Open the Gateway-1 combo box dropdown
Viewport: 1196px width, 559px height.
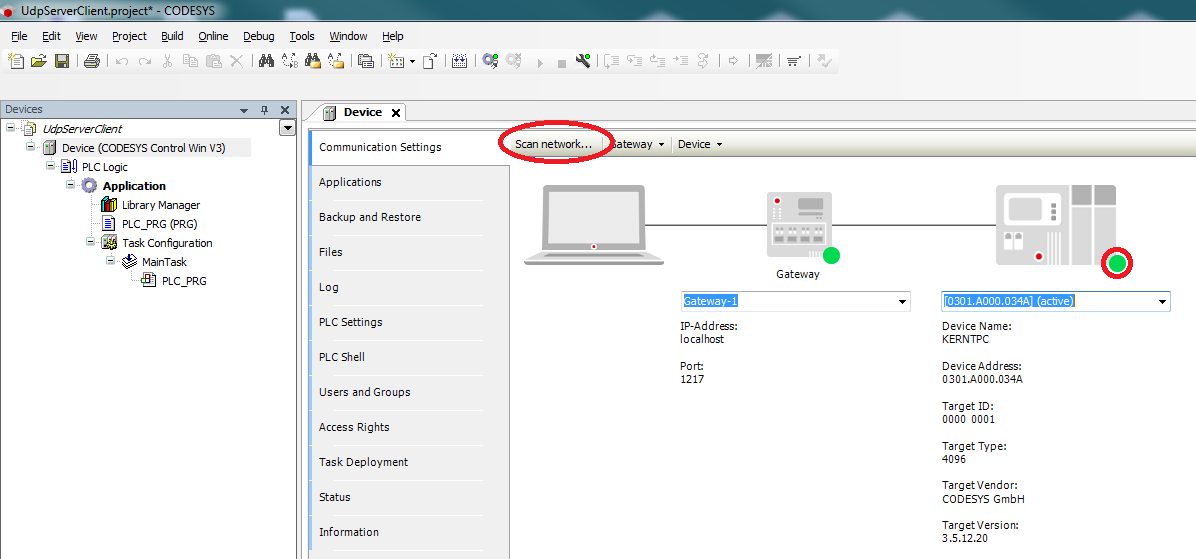[x=902, y=301]
